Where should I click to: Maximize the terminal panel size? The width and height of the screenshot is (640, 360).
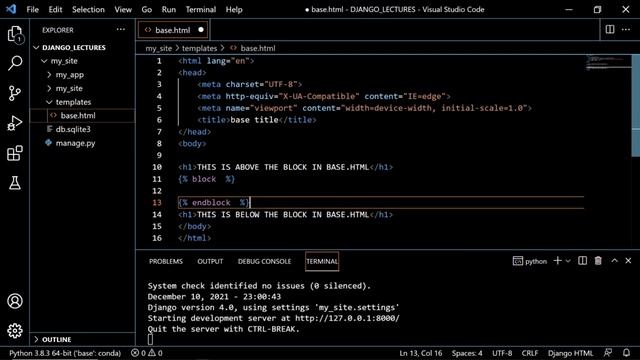(x=614, y=261)
